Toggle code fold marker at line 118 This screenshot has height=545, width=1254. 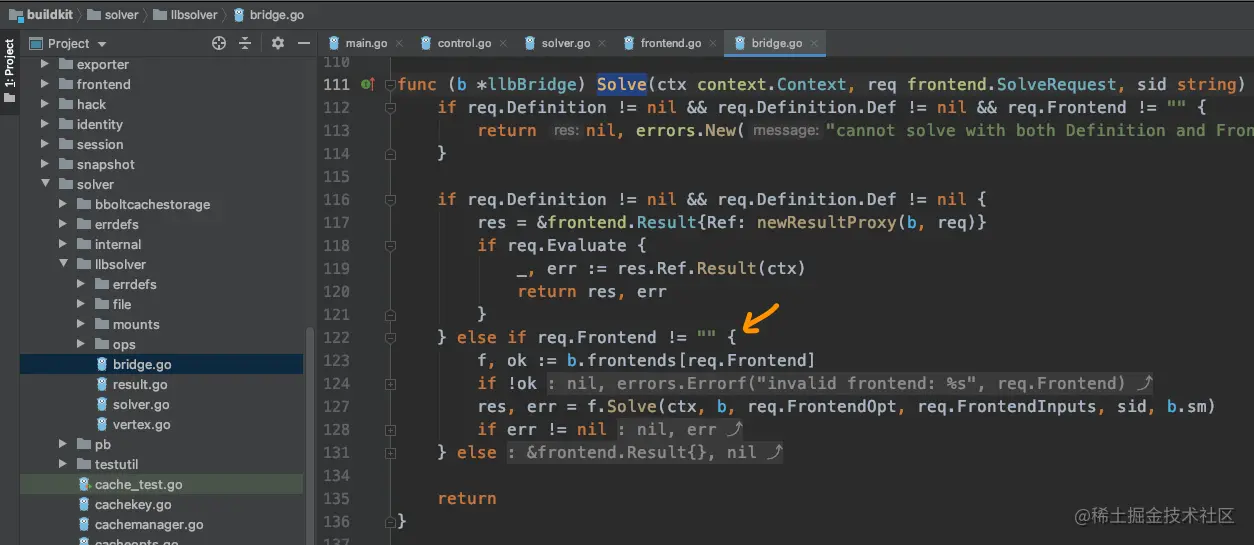390,246
